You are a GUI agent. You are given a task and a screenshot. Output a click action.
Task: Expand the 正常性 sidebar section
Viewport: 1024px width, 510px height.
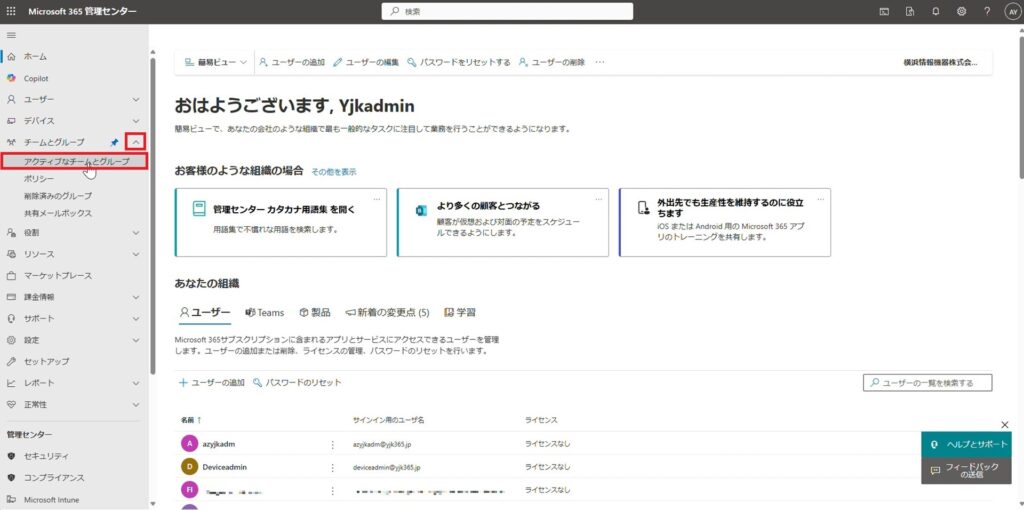pyautogui.click(x=136, y=404)
